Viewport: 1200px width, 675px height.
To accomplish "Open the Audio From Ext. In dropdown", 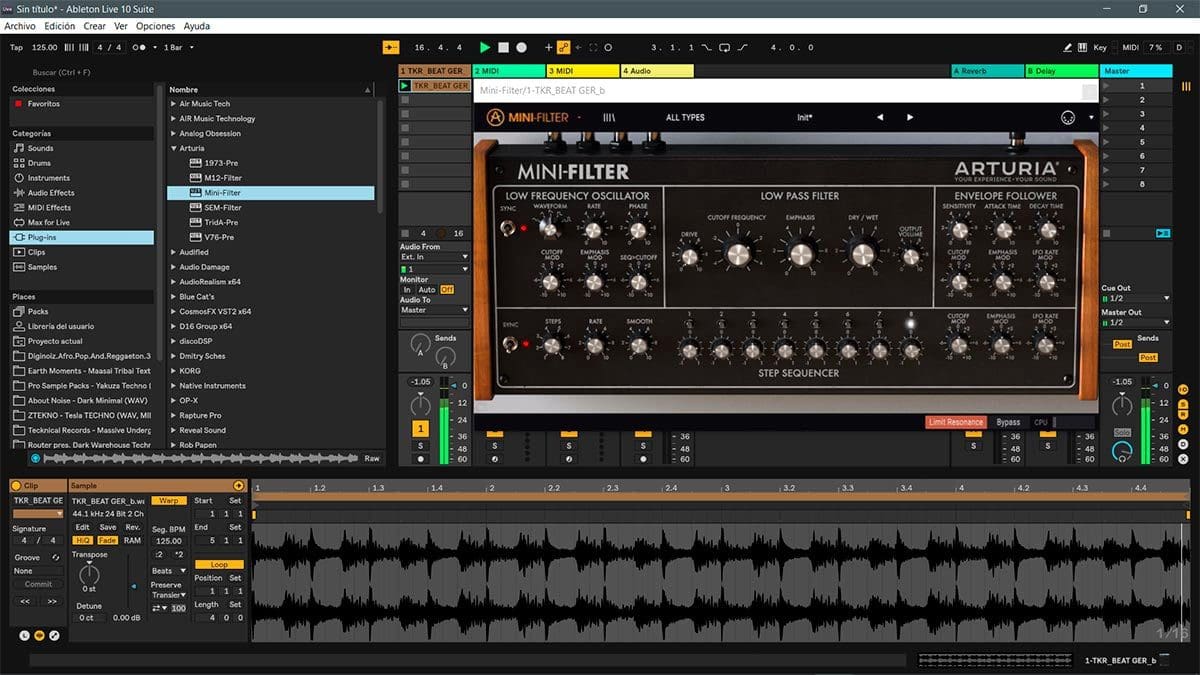I will click(434, 257).
